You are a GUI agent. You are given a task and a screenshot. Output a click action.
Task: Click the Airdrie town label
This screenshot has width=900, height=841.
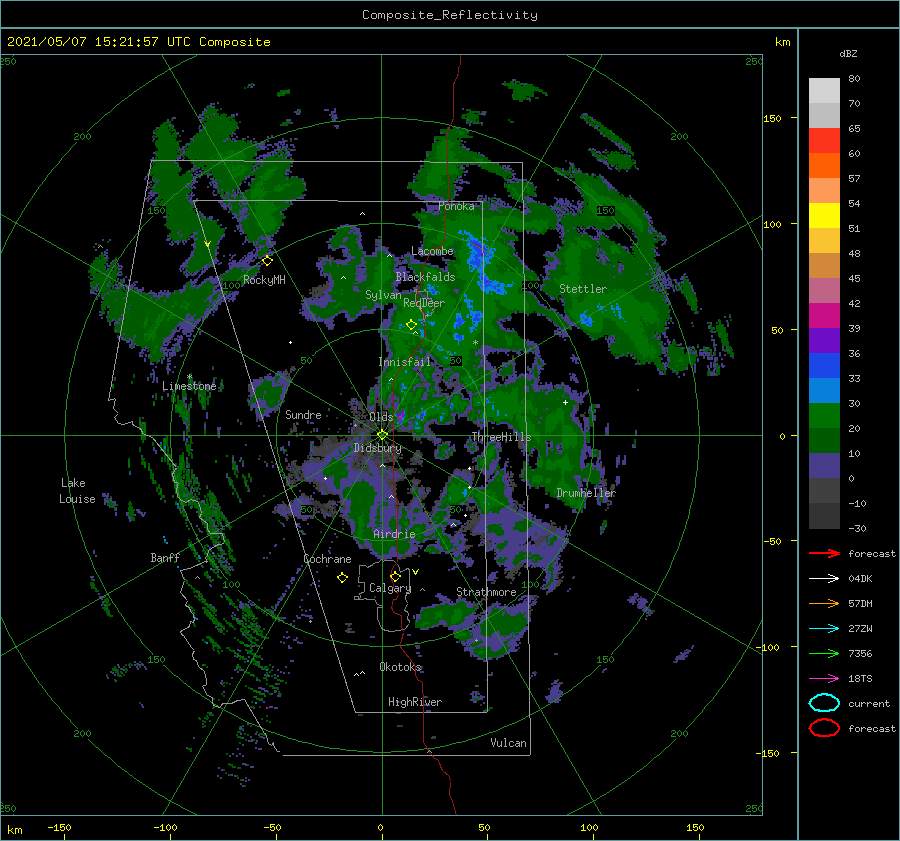coord(394,534)
